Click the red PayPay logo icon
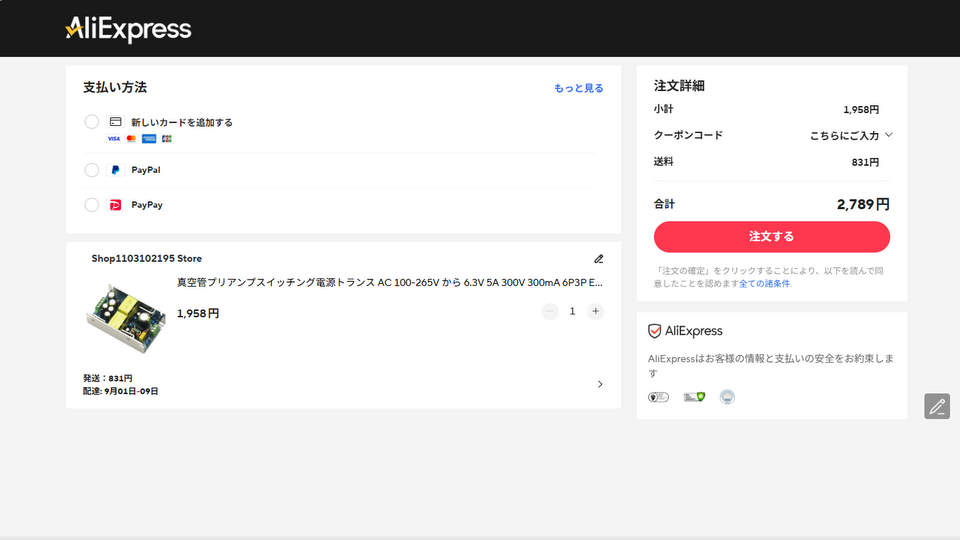This screenshot has height=540, width=960. pyautogui.click(x=116, y=205)
